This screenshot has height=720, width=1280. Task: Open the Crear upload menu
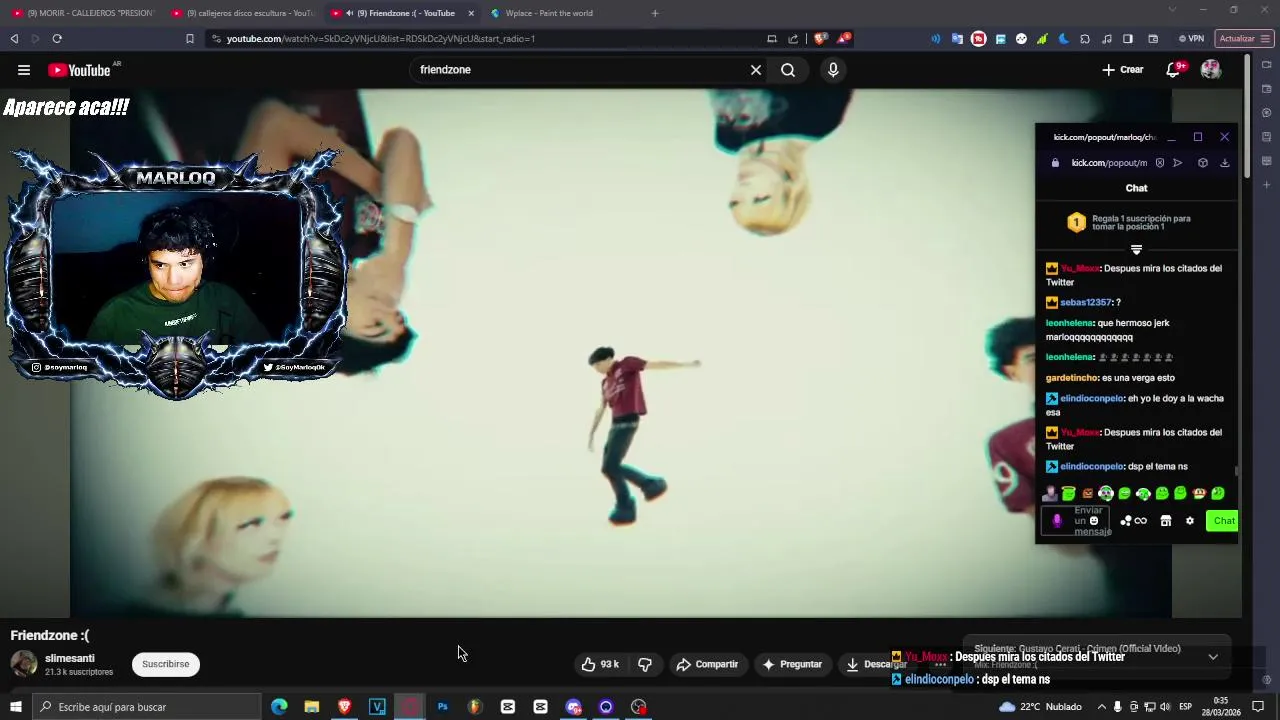1122,70
